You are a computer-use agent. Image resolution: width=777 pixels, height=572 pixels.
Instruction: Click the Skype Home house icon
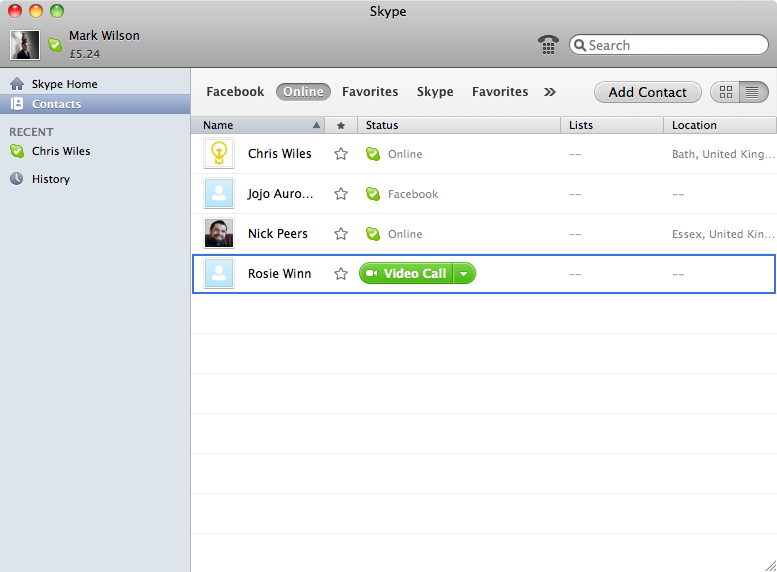(x=17, y=84)
